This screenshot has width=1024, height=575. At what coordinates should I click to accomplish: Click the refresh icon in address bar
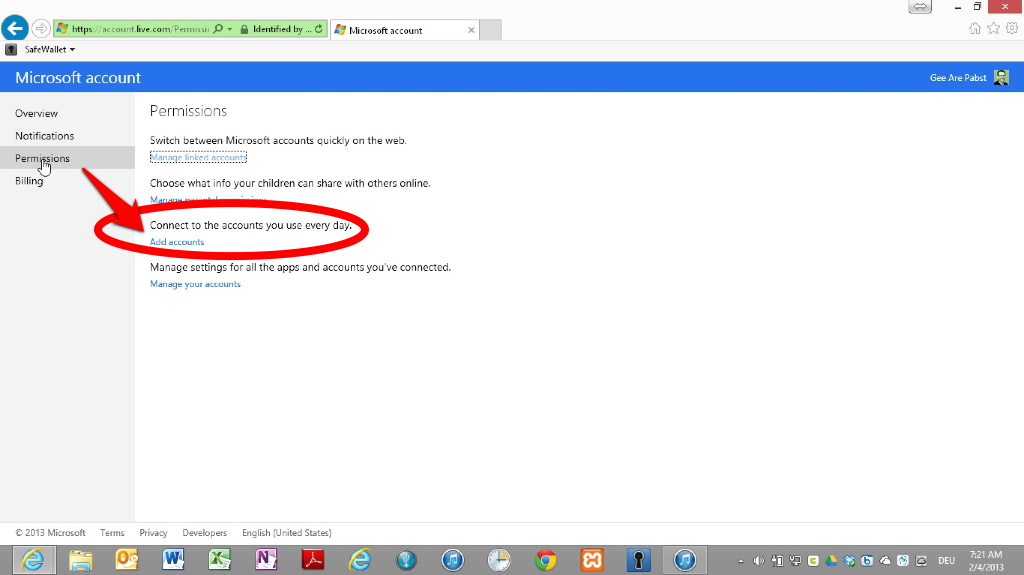pos(319,29)
